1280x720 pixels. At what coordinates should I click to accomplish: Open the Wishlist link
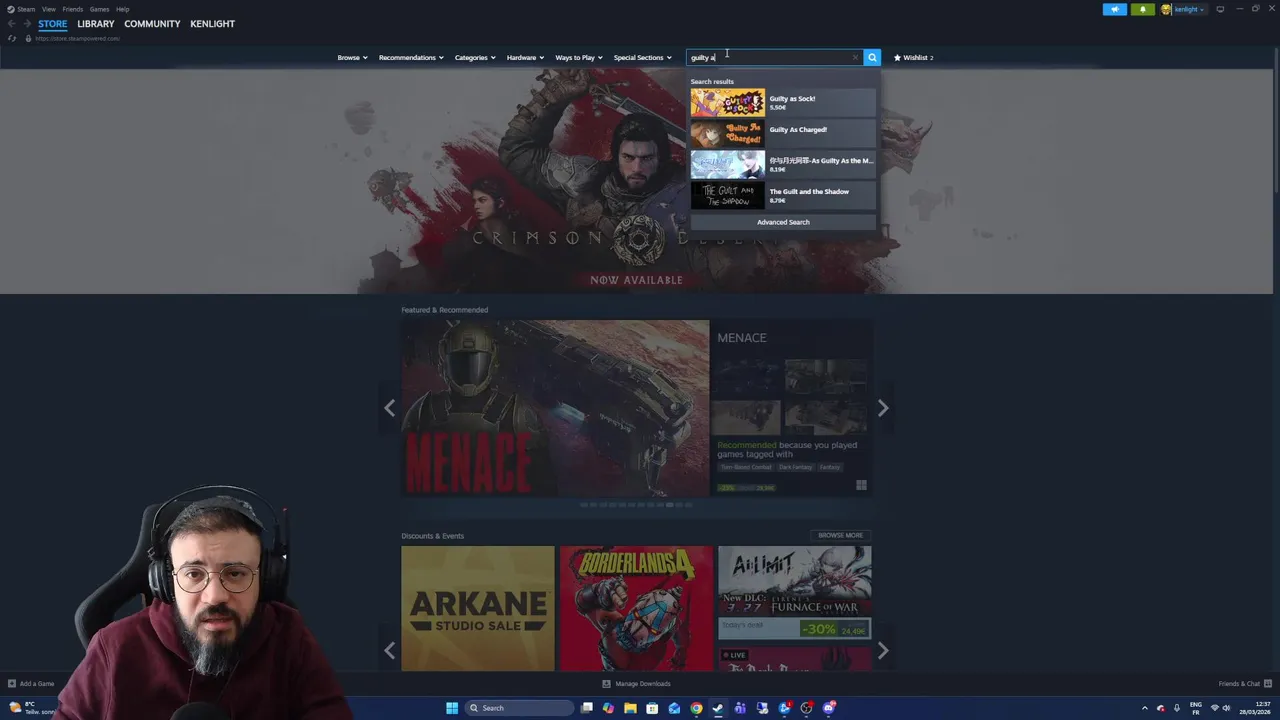(913, 57)
